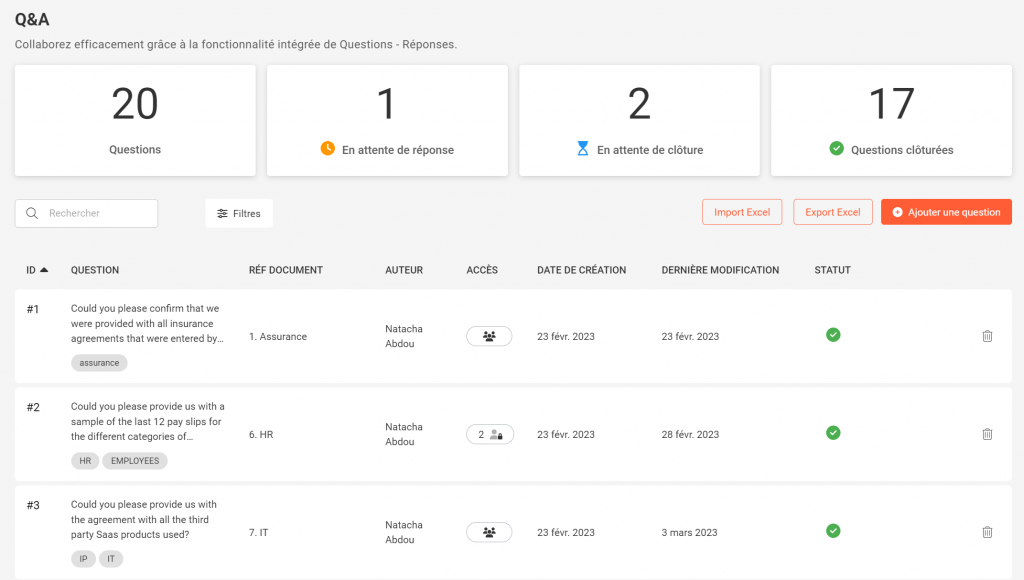Viewport: 1024px width, 580px height.
Task: Select the 'Questions clôturées' summary card
Action: point(891,121)
